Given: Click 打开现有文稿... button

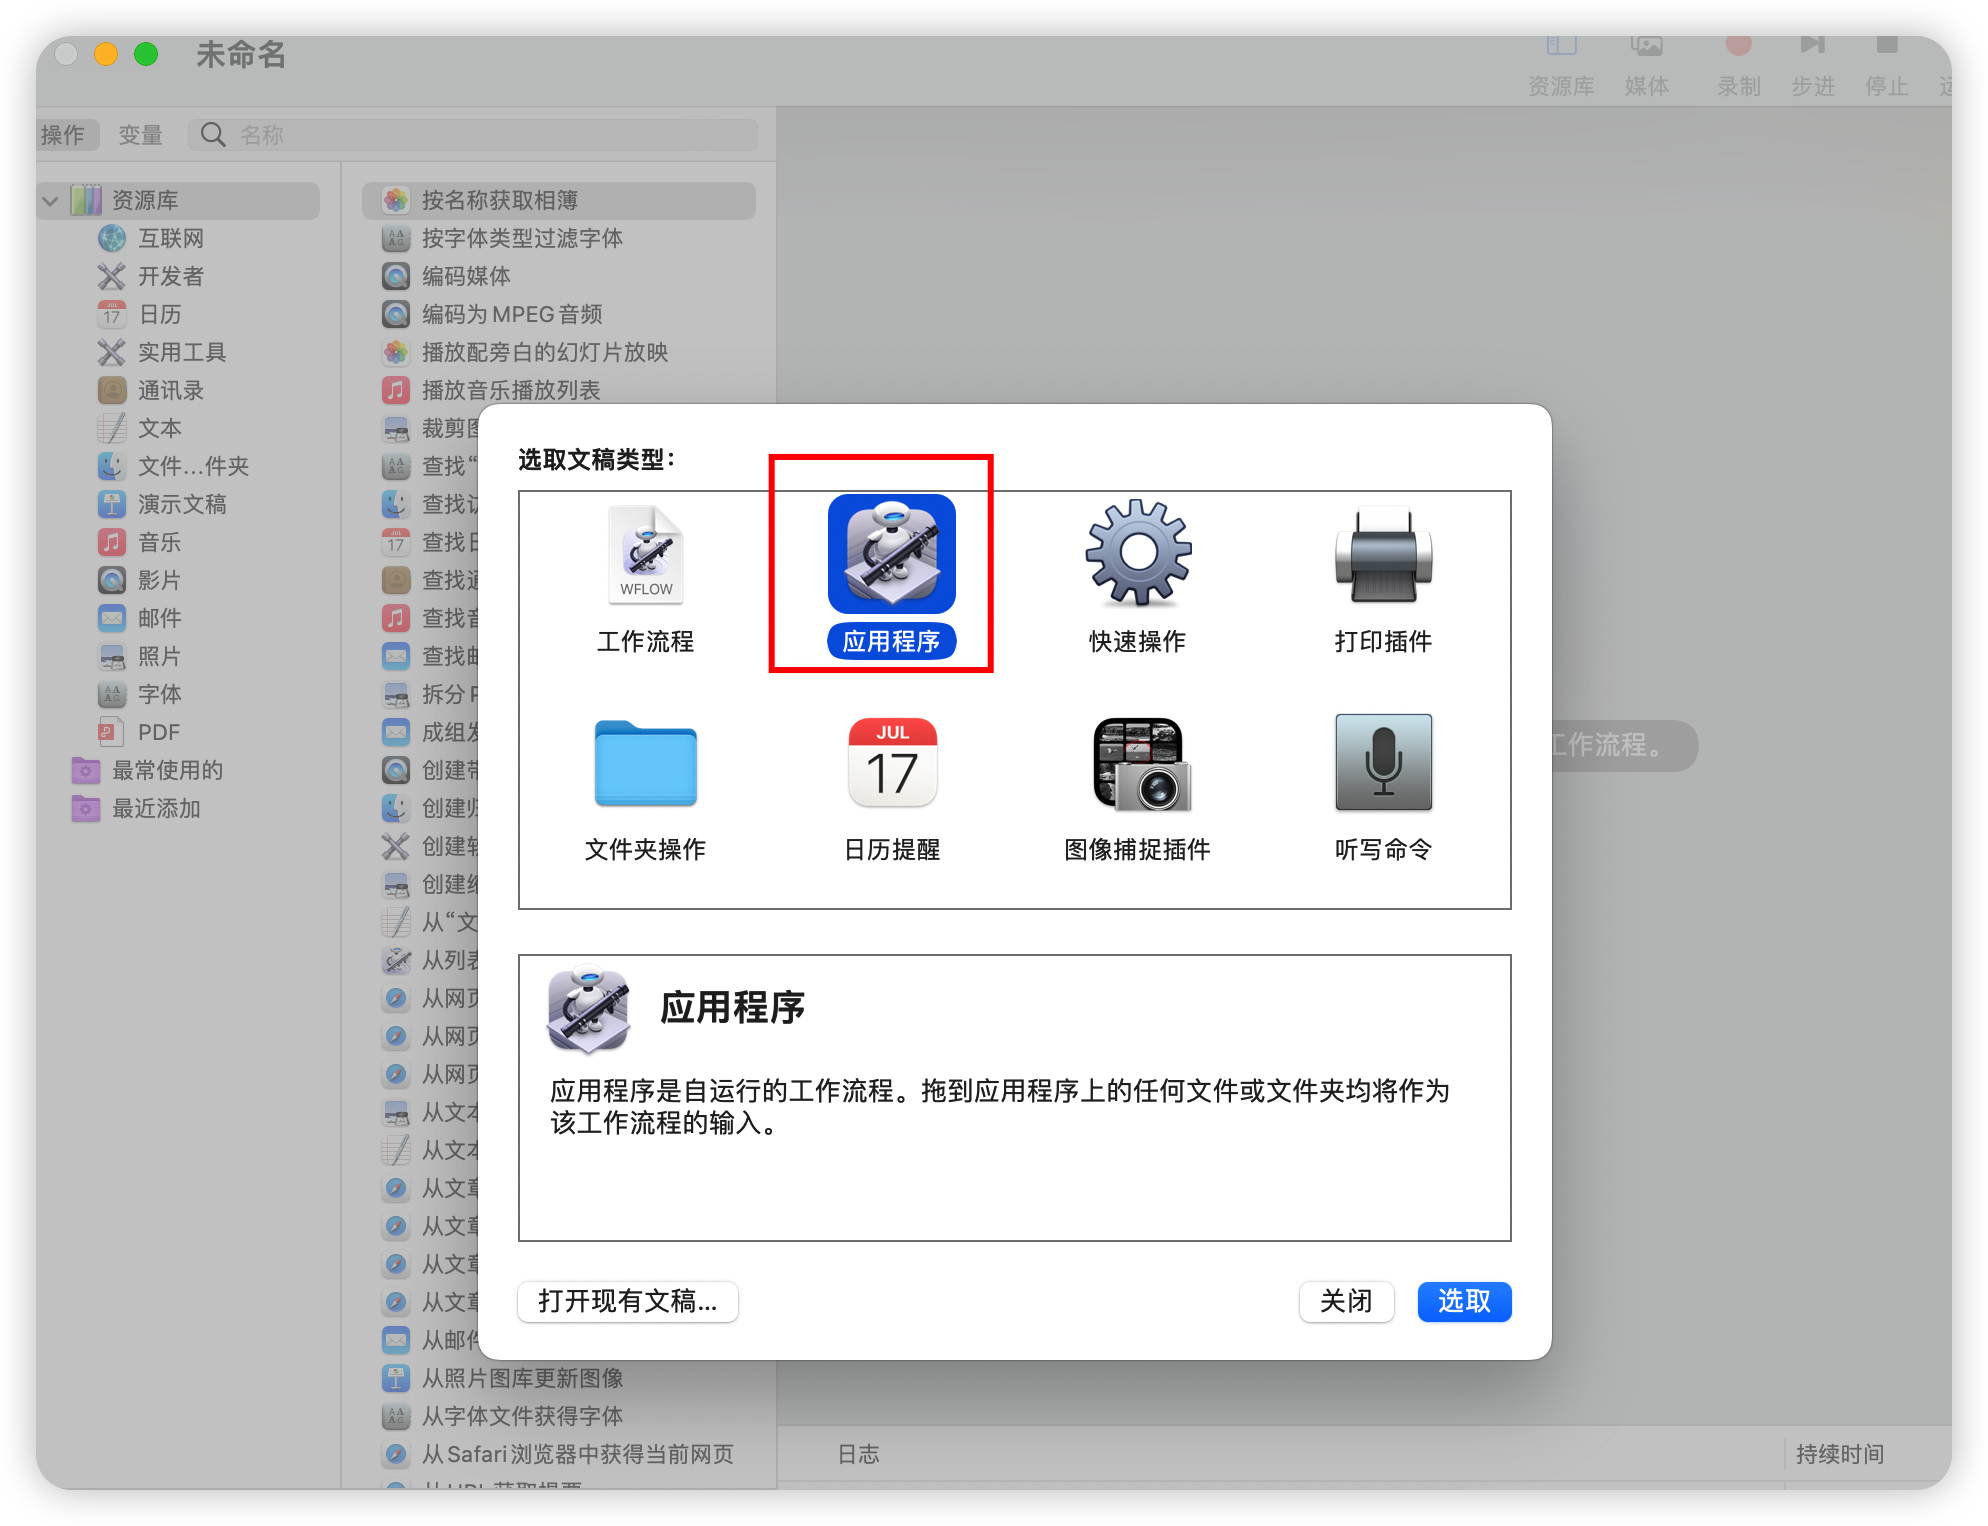Looking at the screenshot, I should (628, 1301).
